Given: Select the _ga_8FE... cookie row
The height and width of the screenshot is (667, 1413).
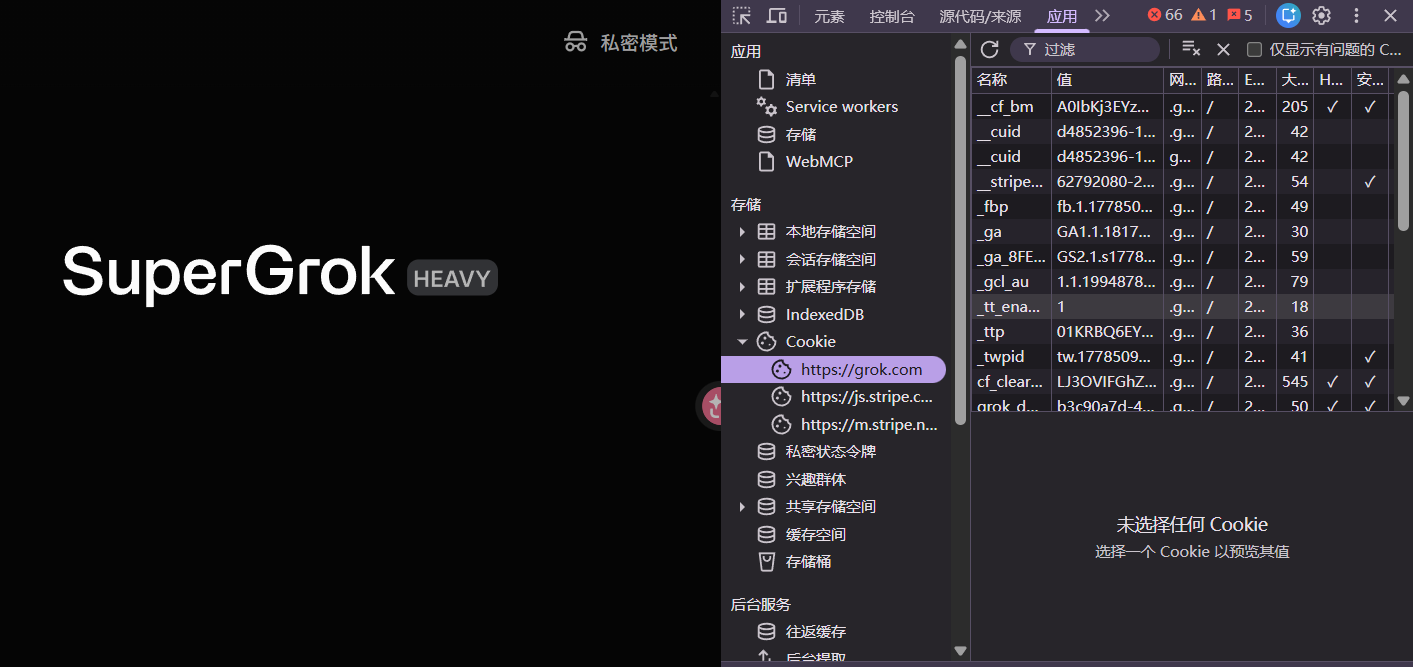Looking at the screenshot, I should click(1182, 256).
